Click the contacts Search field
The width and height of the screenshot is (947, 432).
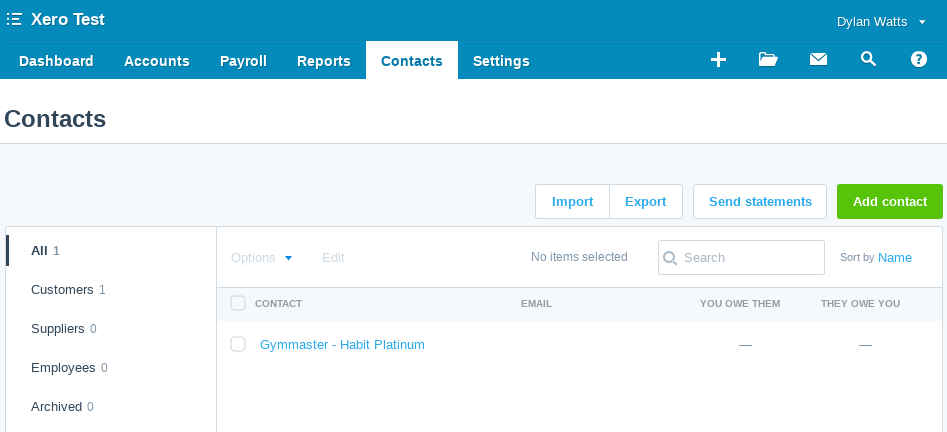741,257
